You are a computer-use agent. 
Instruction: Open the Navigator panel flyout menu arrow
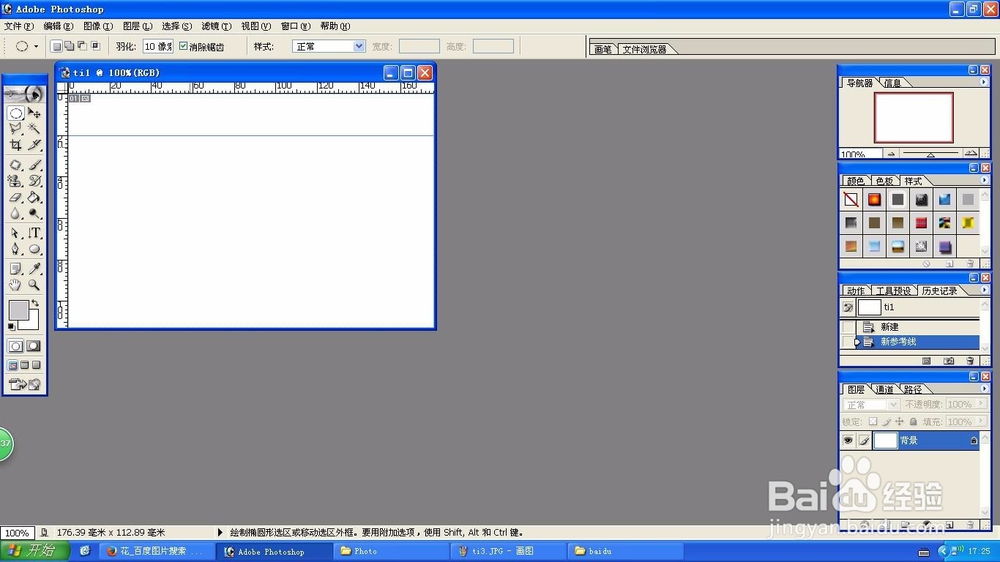[x=983, y=82]
